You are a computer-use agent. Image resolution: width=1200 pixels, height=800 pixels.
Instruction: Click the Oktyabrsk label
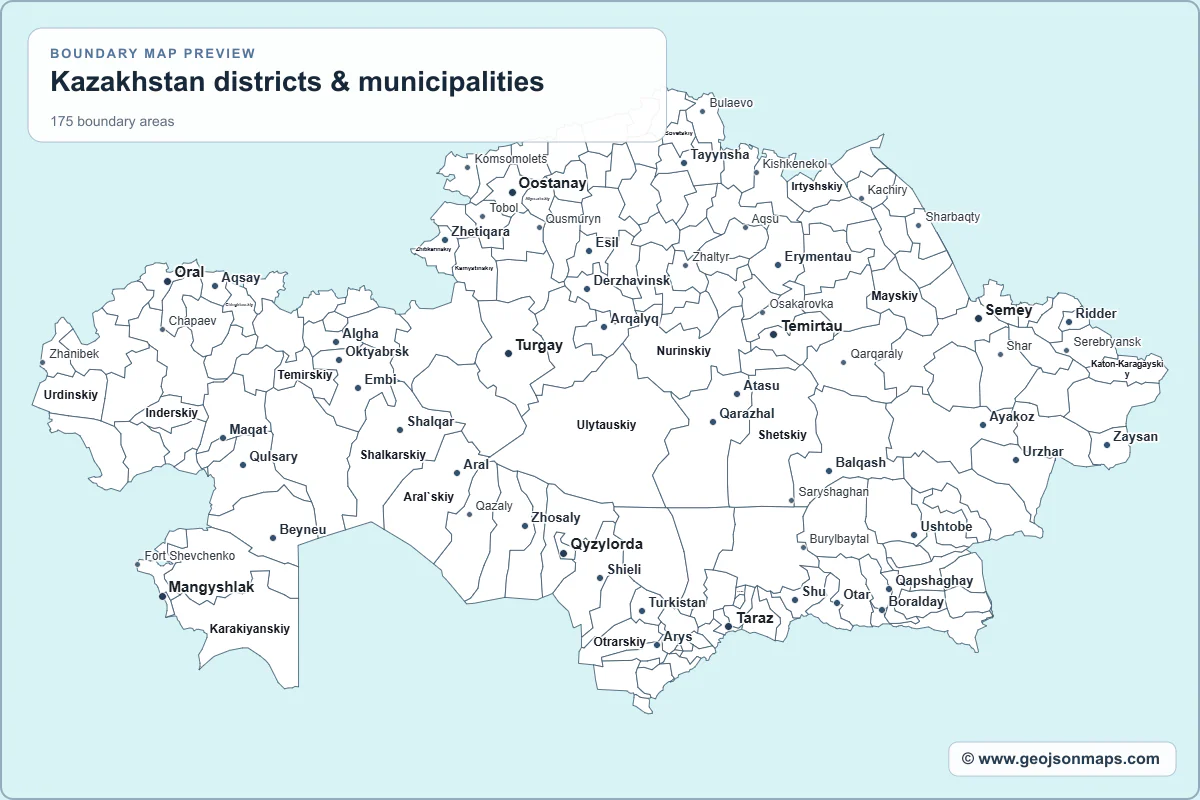click(377, 352)
